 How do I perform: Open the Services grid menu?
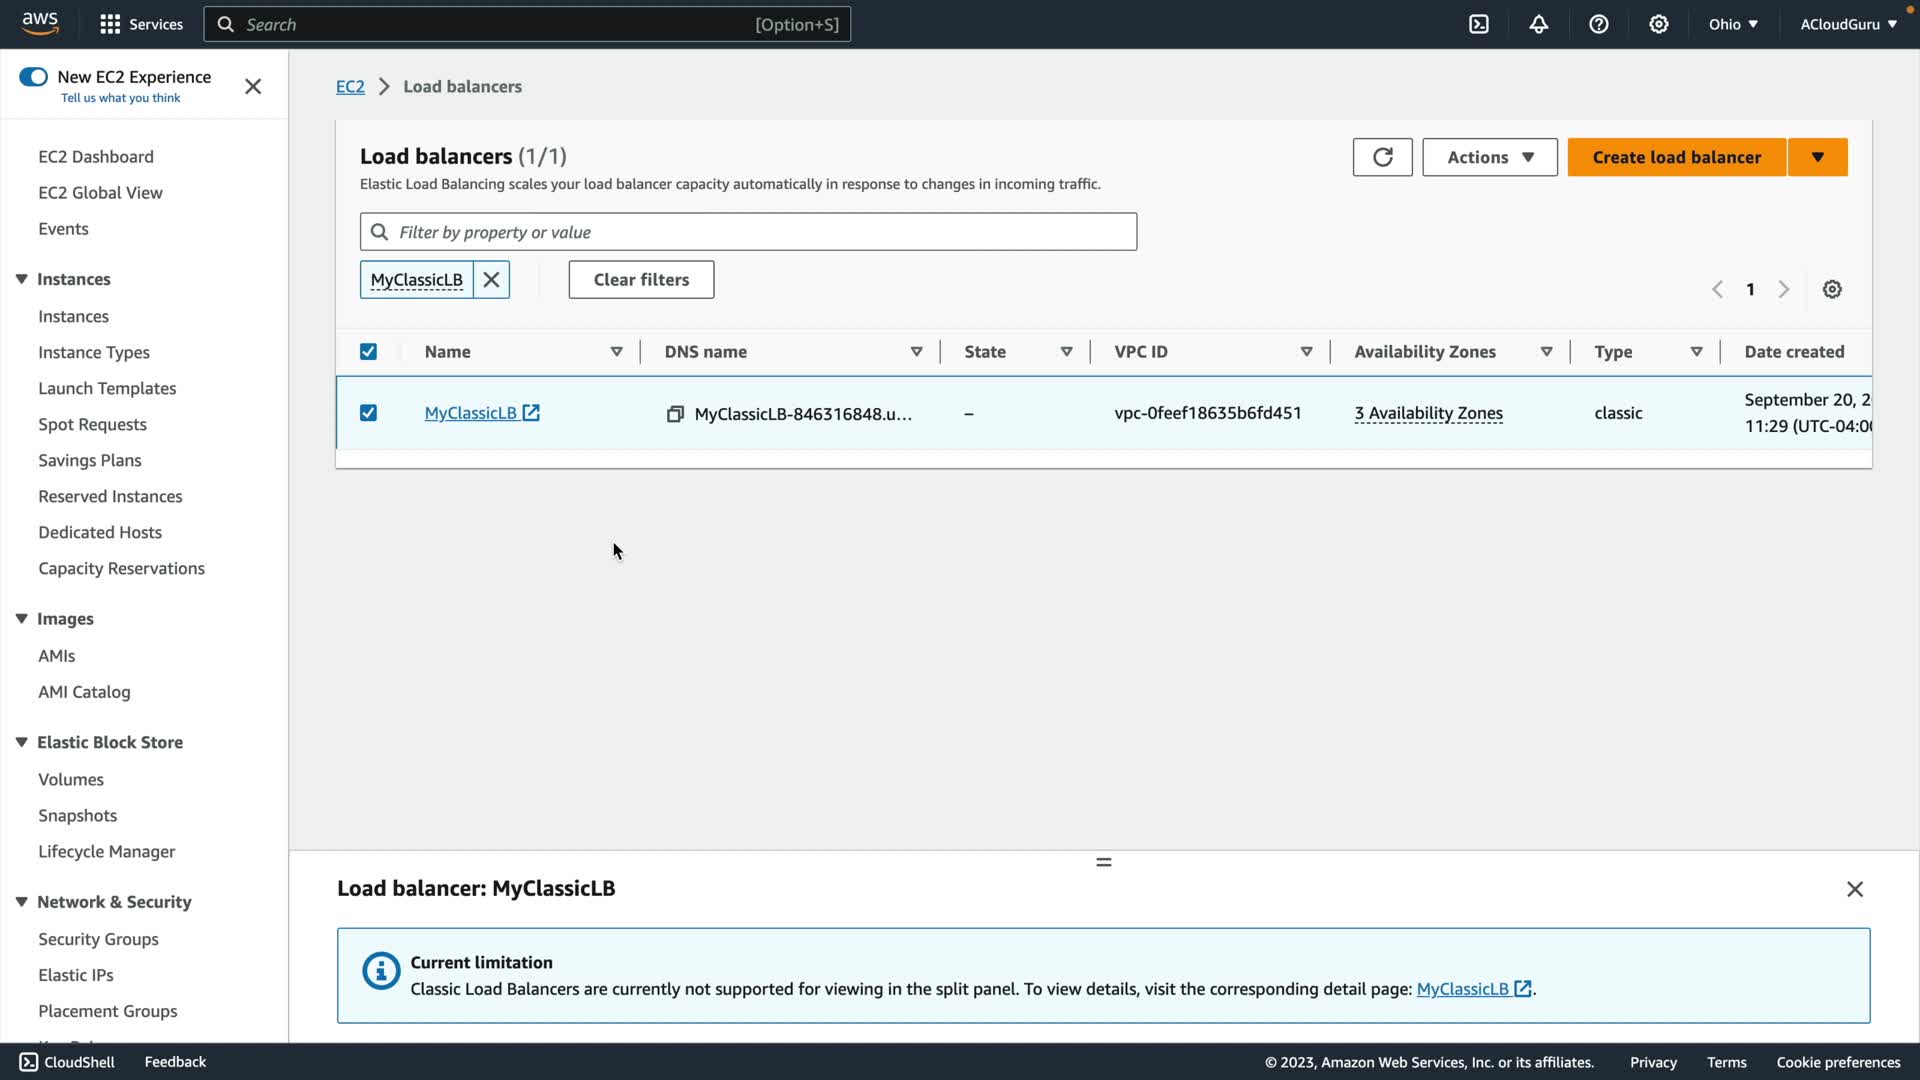110,24
